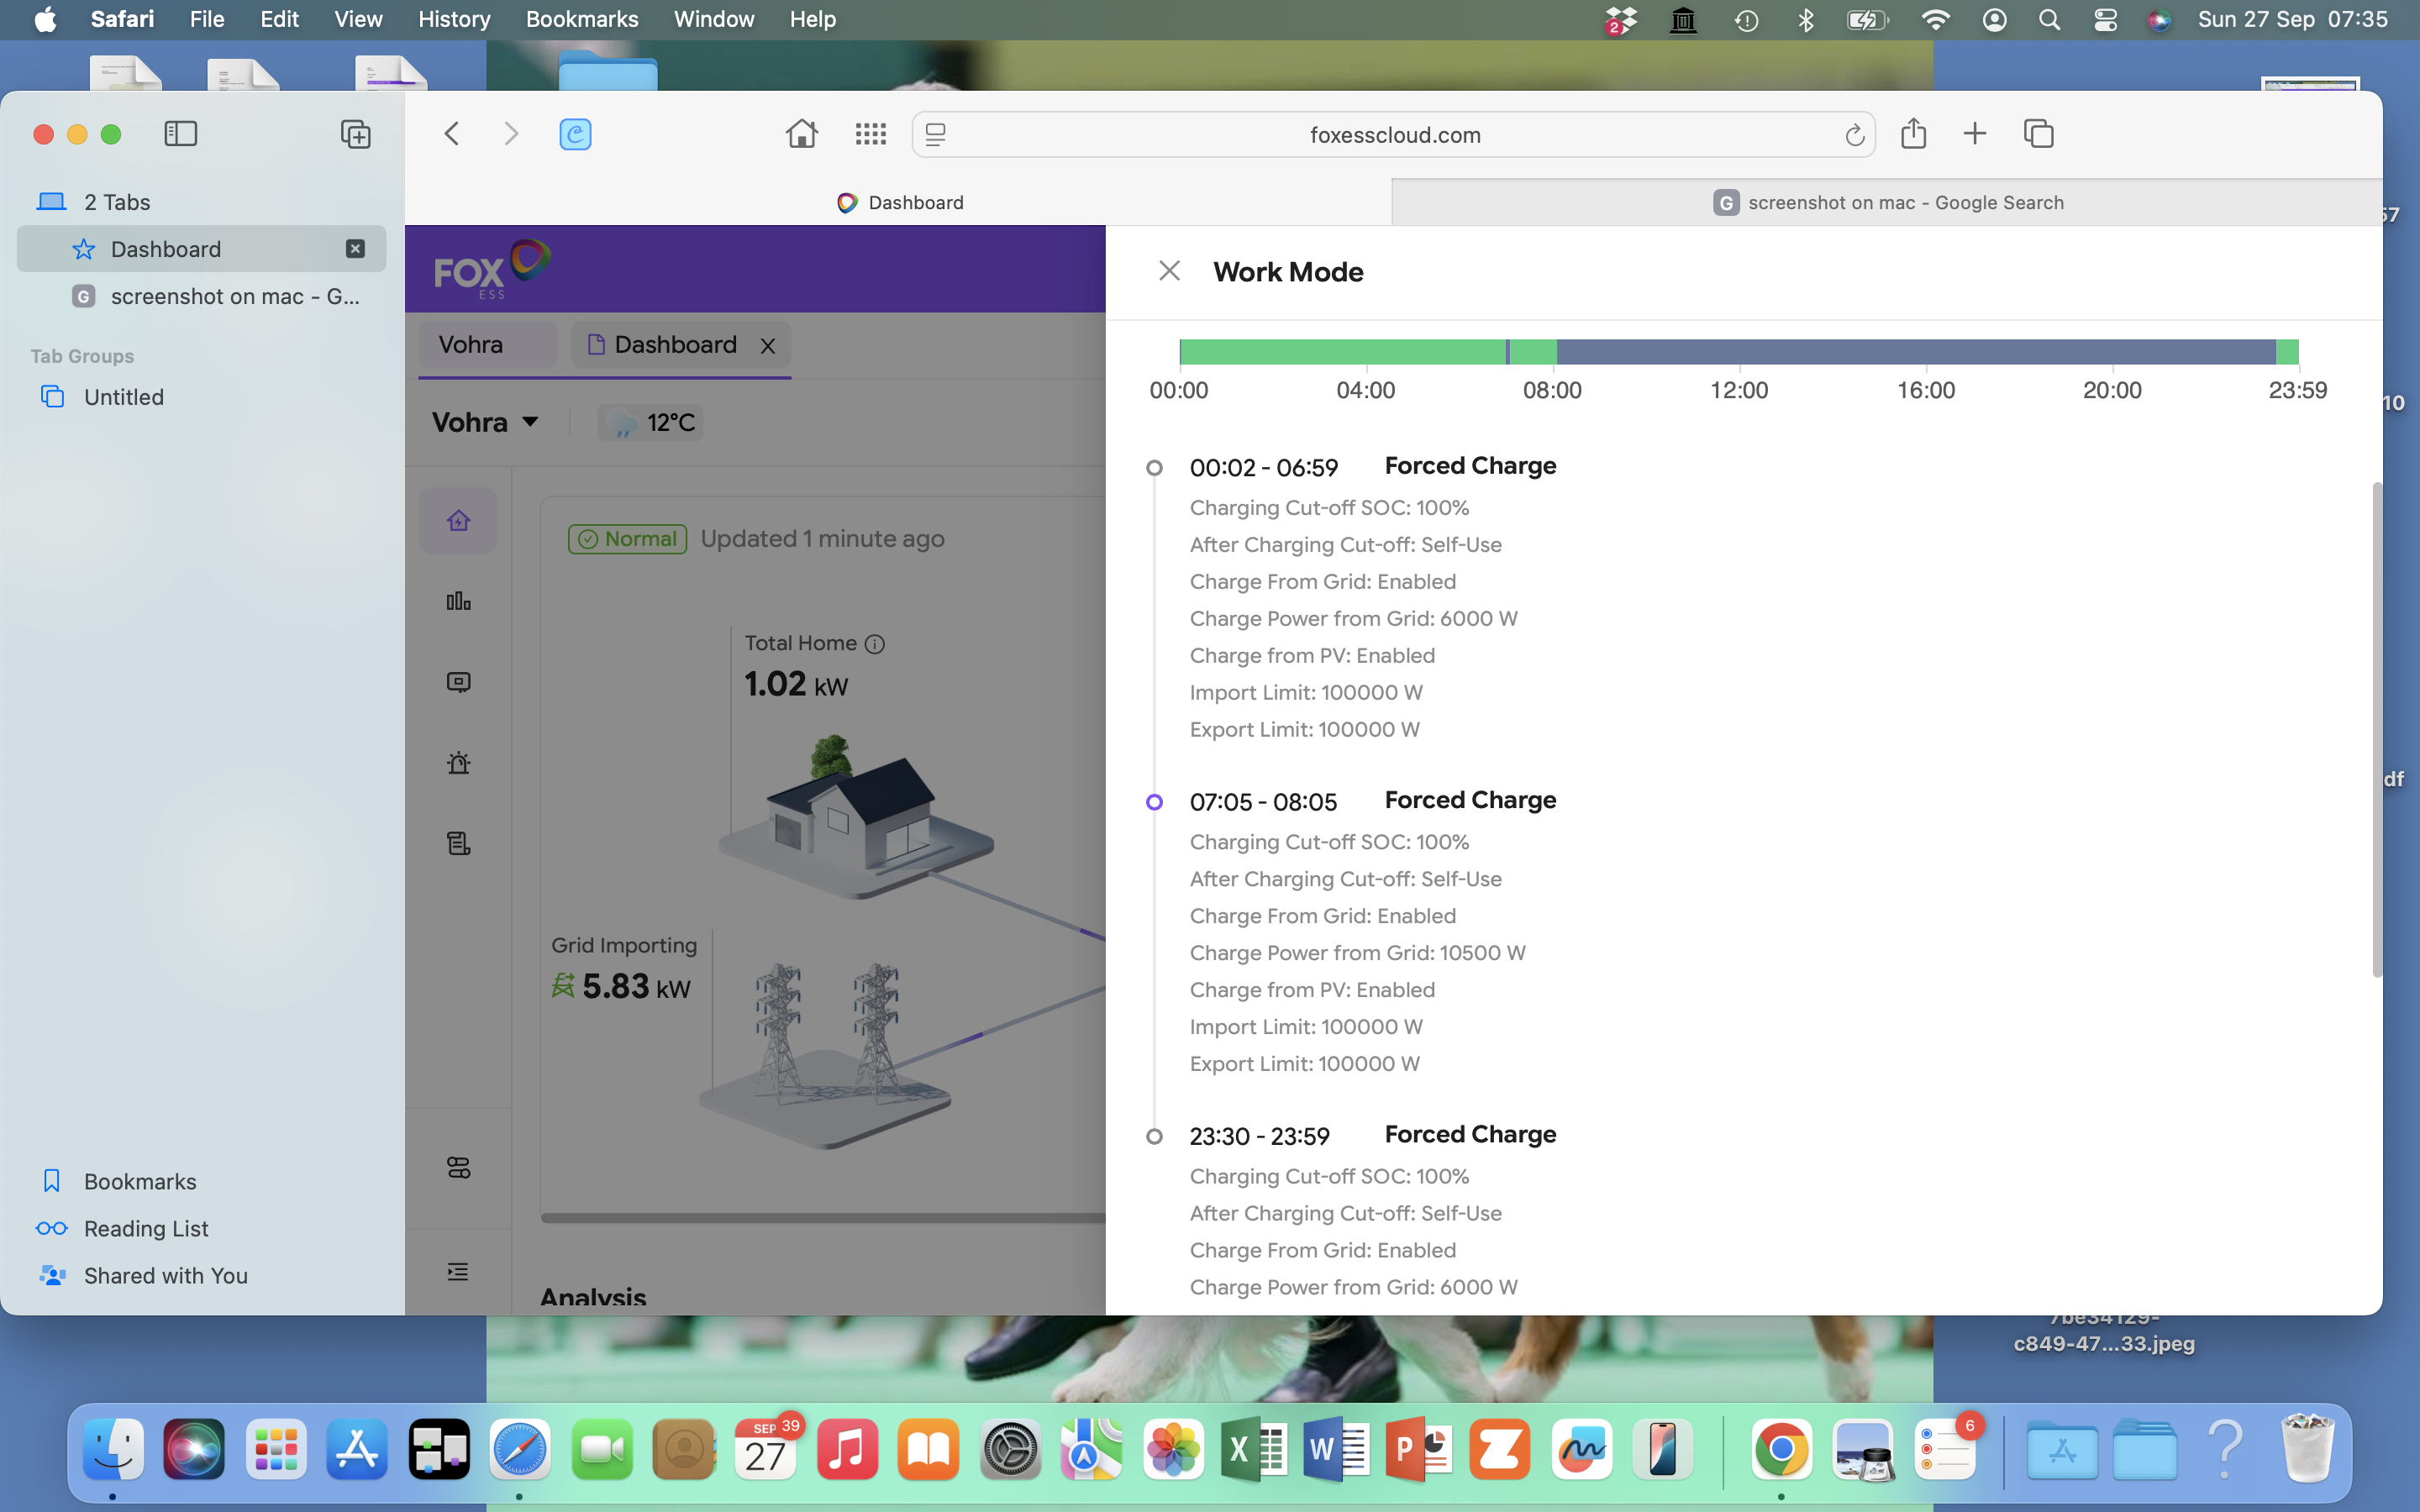
Task: Select the 00:02 - 06:59 schedule marker
Action: tap(1154, 468)
